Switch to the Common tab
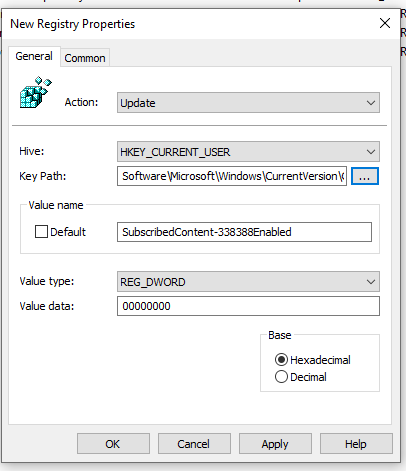Viewport: 406px width, 471px height. (x=85, y=58)
